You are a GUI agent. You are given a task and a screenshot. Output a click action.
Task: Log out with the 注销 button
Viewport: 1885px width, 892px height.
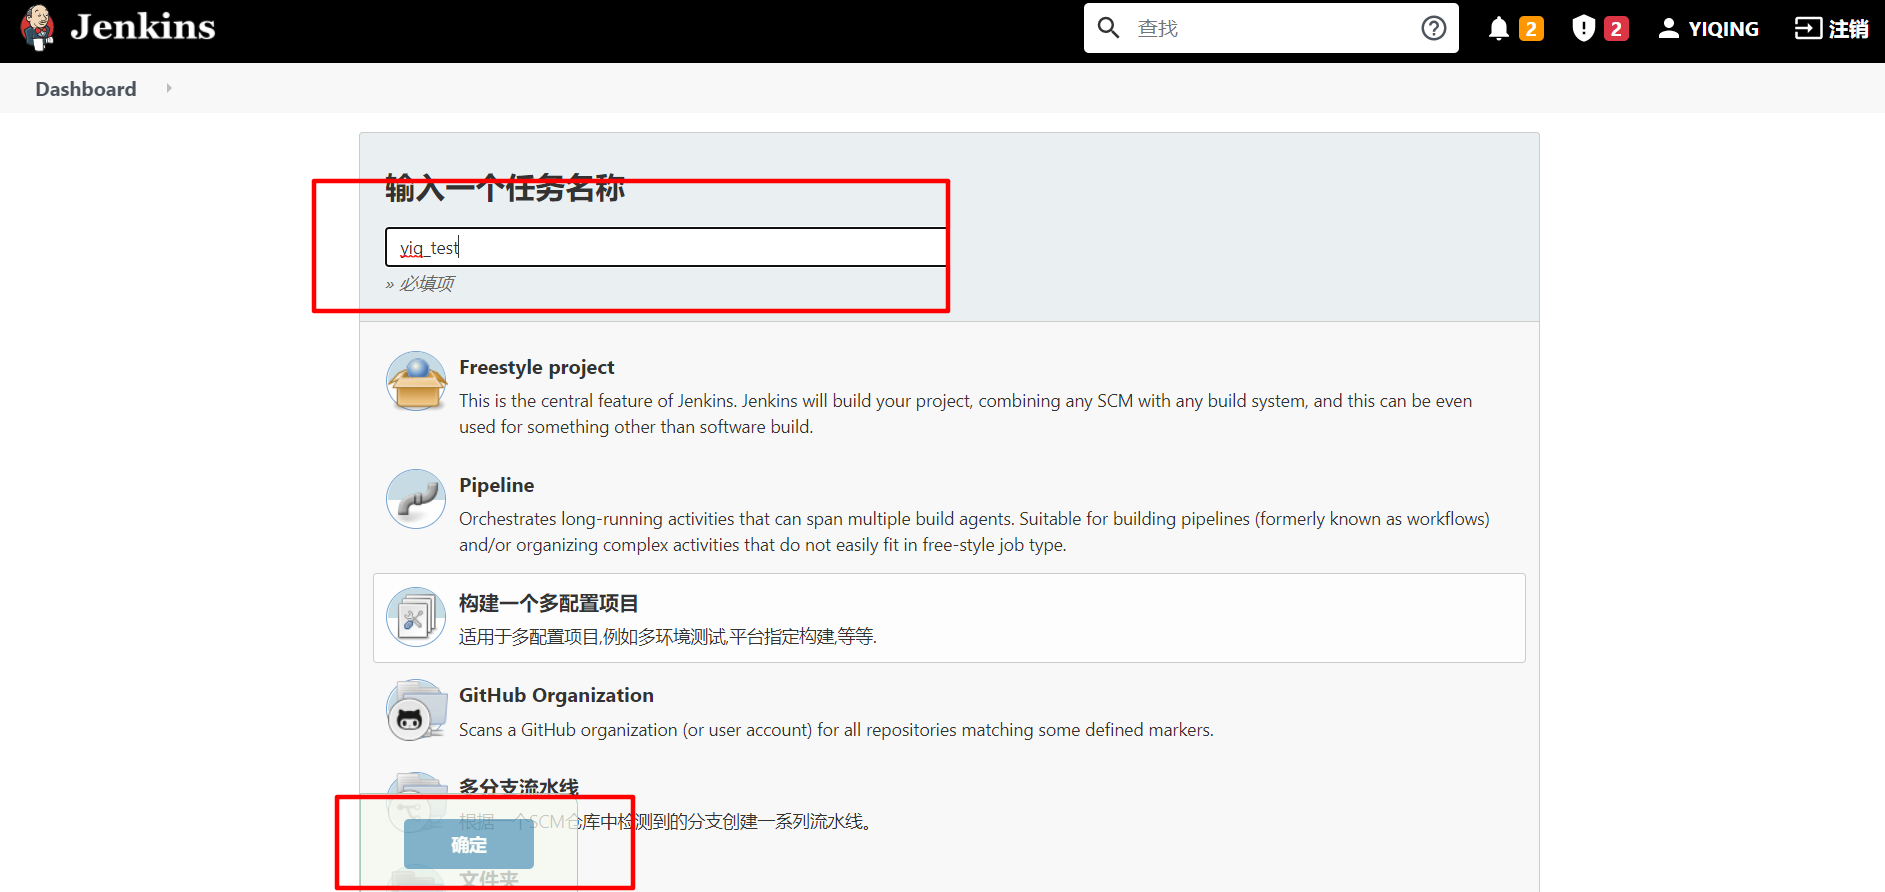click(x=1832, y=29)
